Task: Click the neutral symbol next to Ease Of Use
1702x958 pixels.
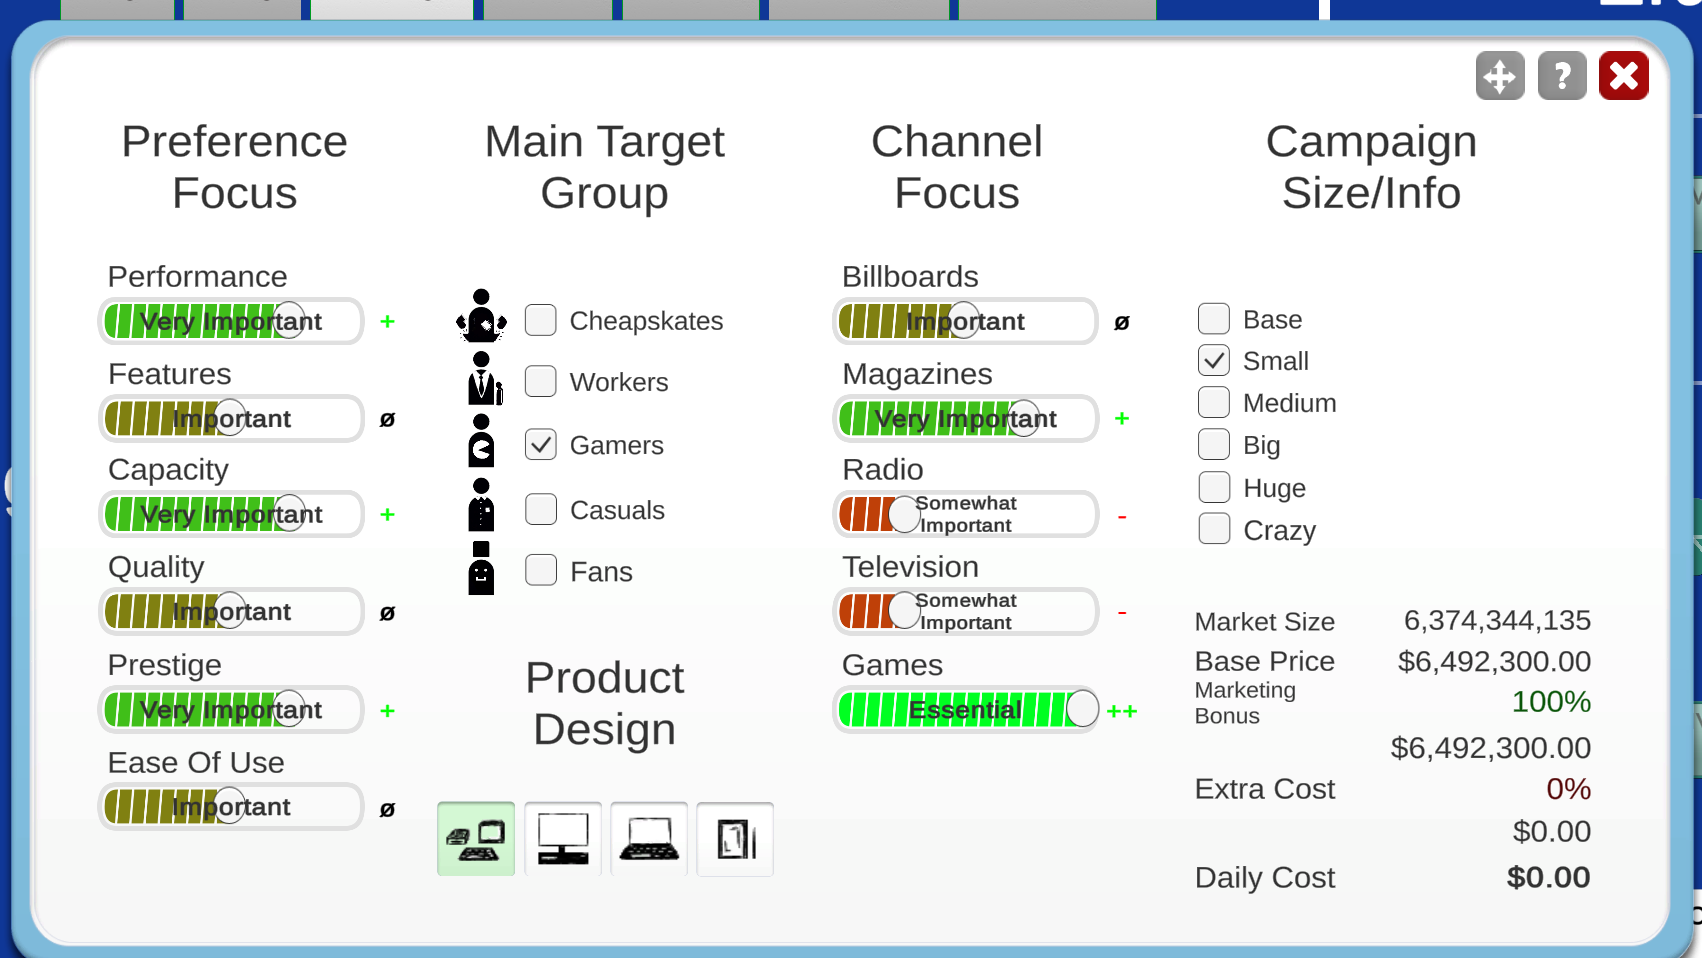Action: [x=388, y=809]
